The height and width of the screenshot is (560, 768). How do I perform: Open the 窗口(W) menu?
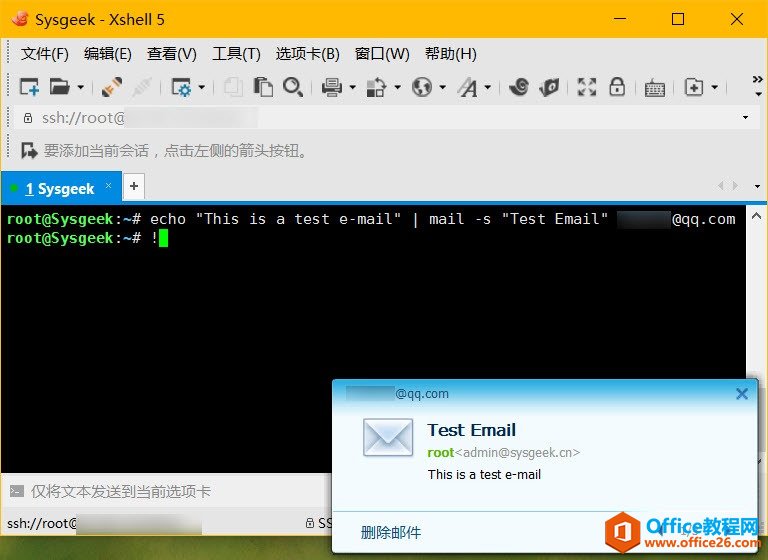click(x=382, y=53)
